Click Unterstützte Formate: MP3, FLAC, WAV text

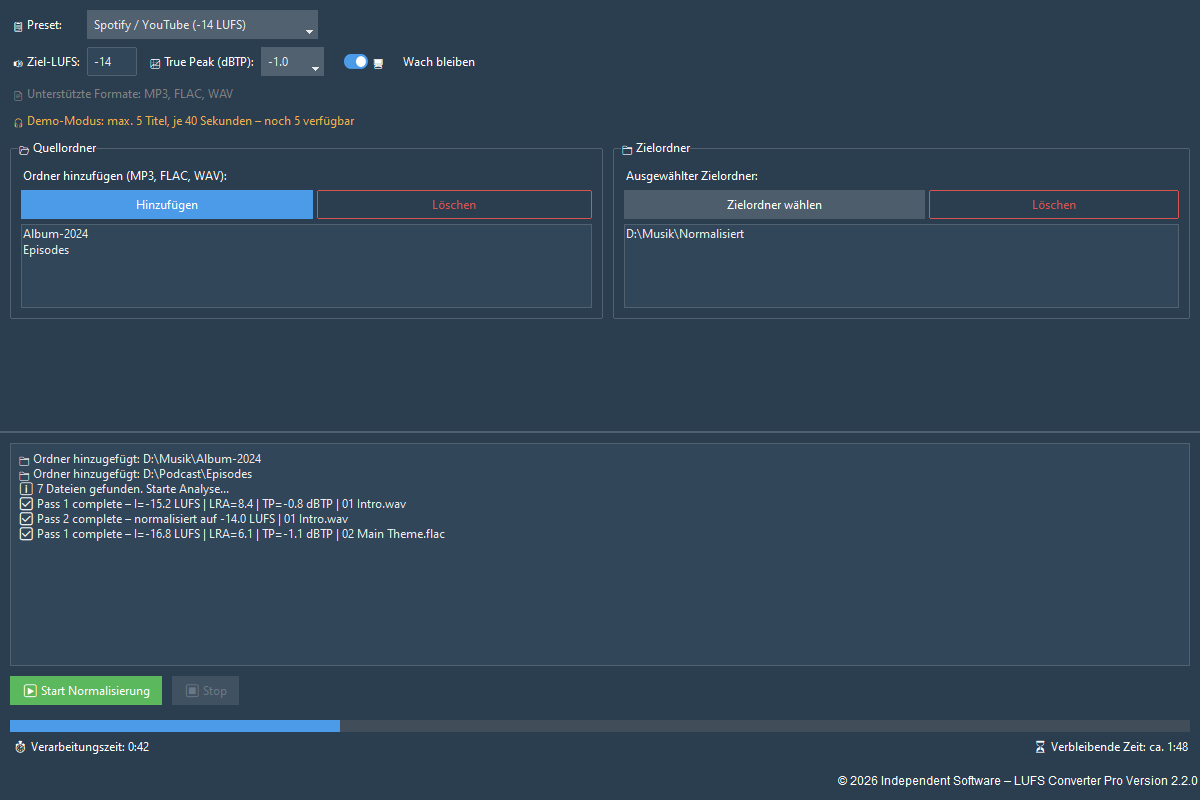point(130,95)
